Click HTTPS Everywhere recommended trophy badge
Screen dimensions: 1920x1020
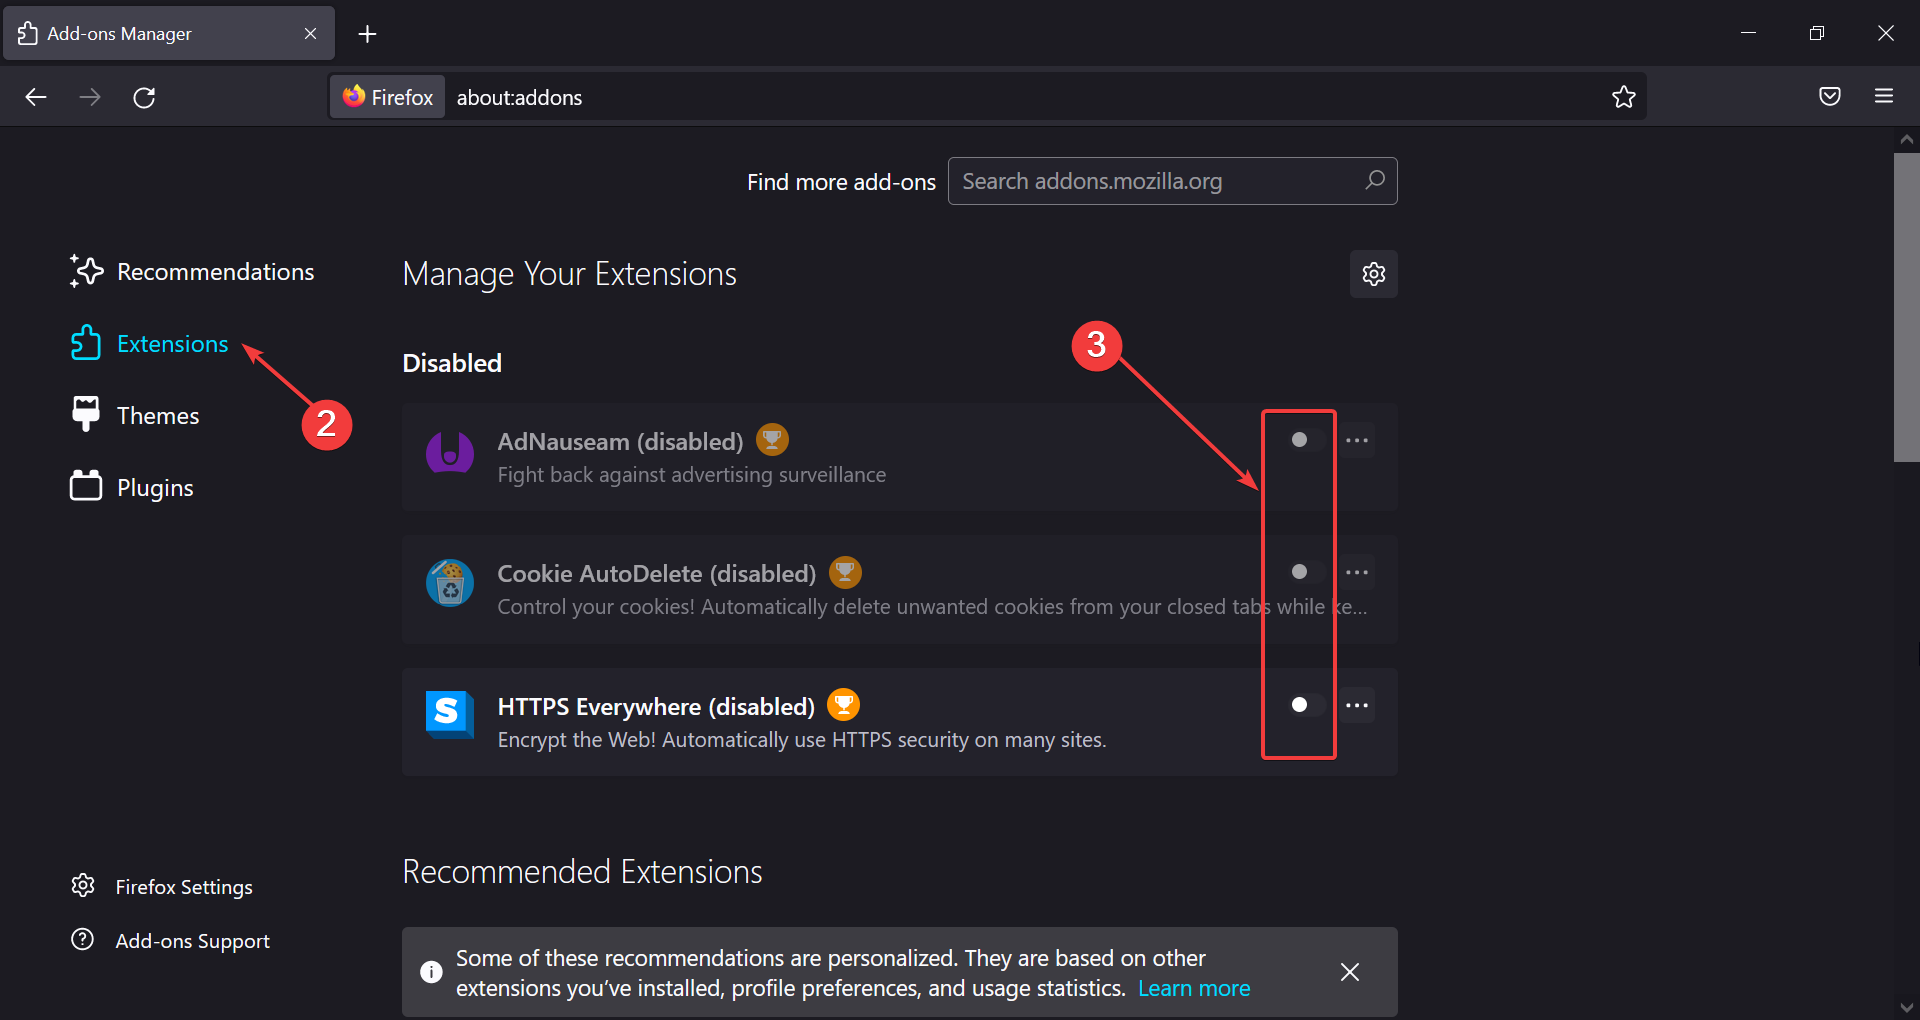point(844,705)
